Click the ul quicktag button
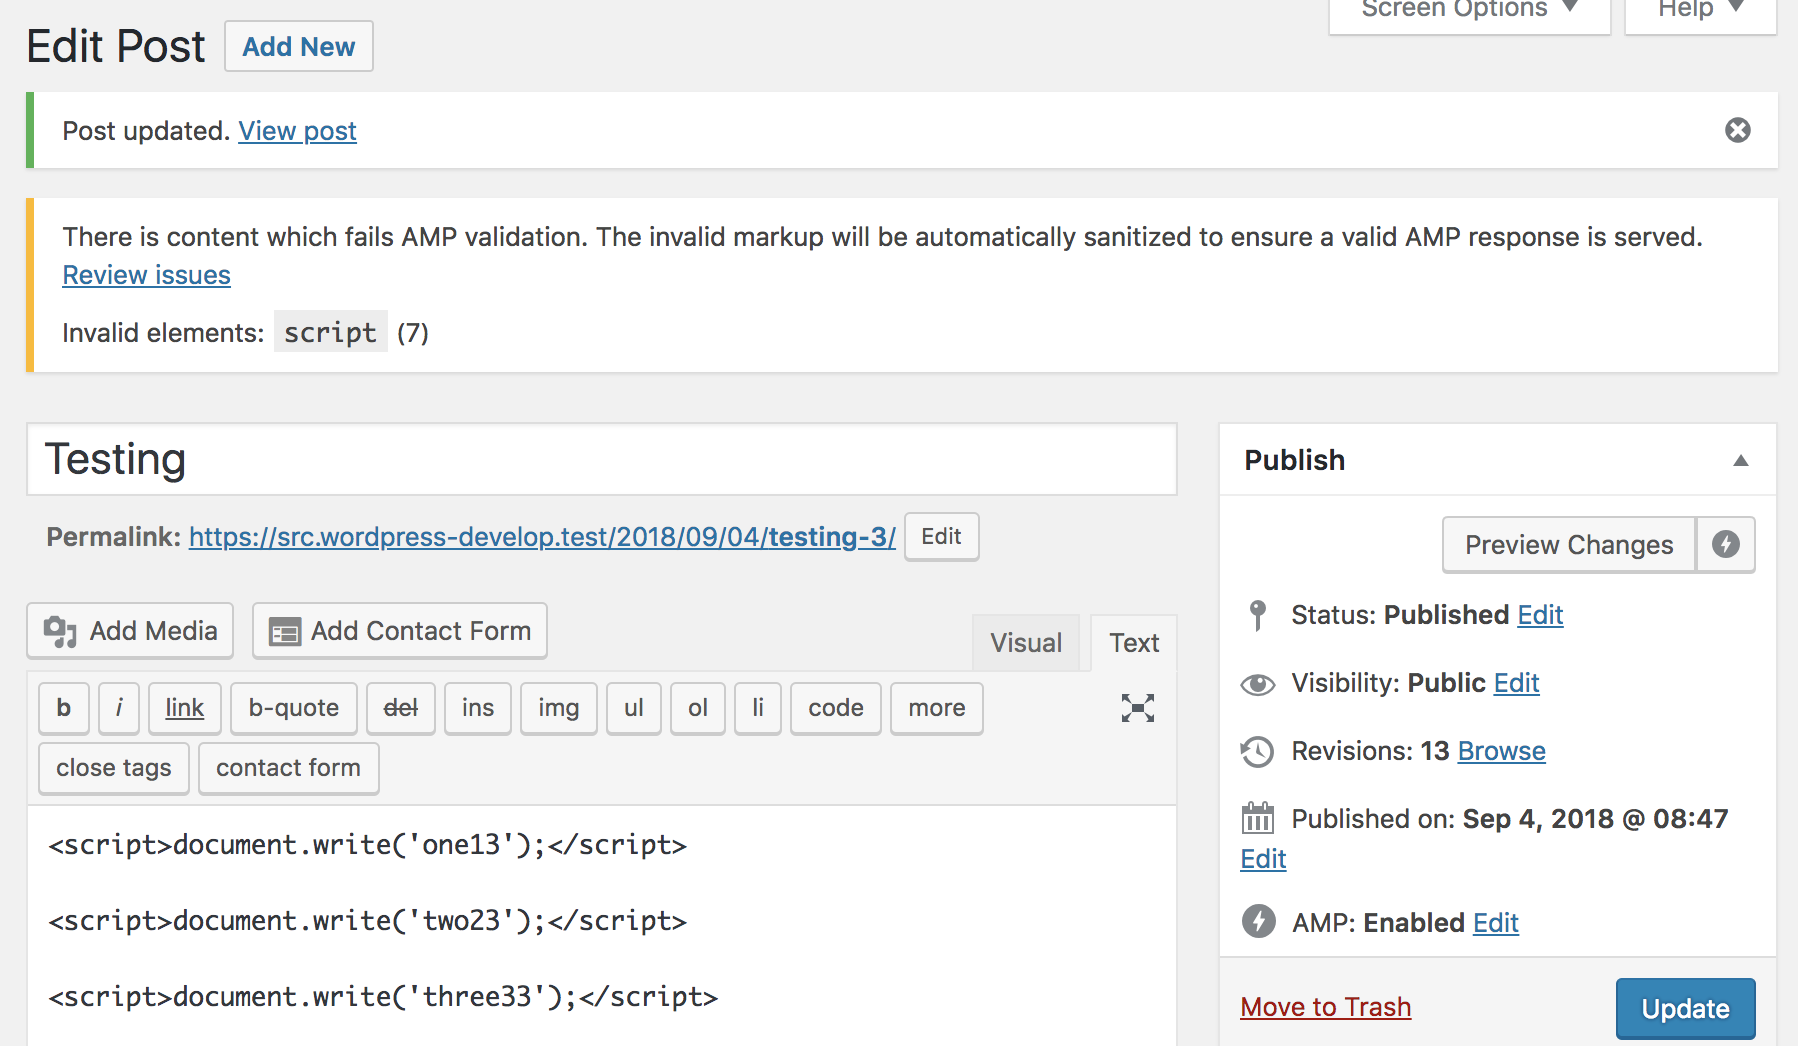 (634, 708)
